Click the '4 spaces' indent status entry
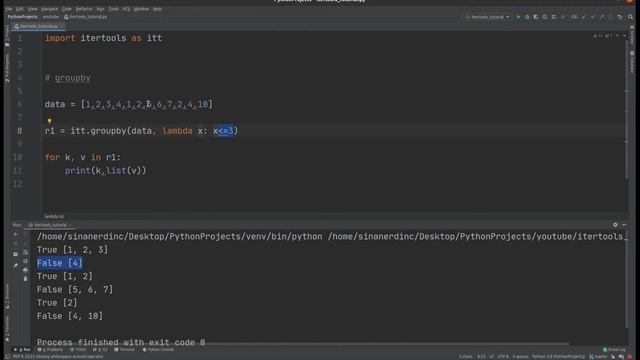 520,357
